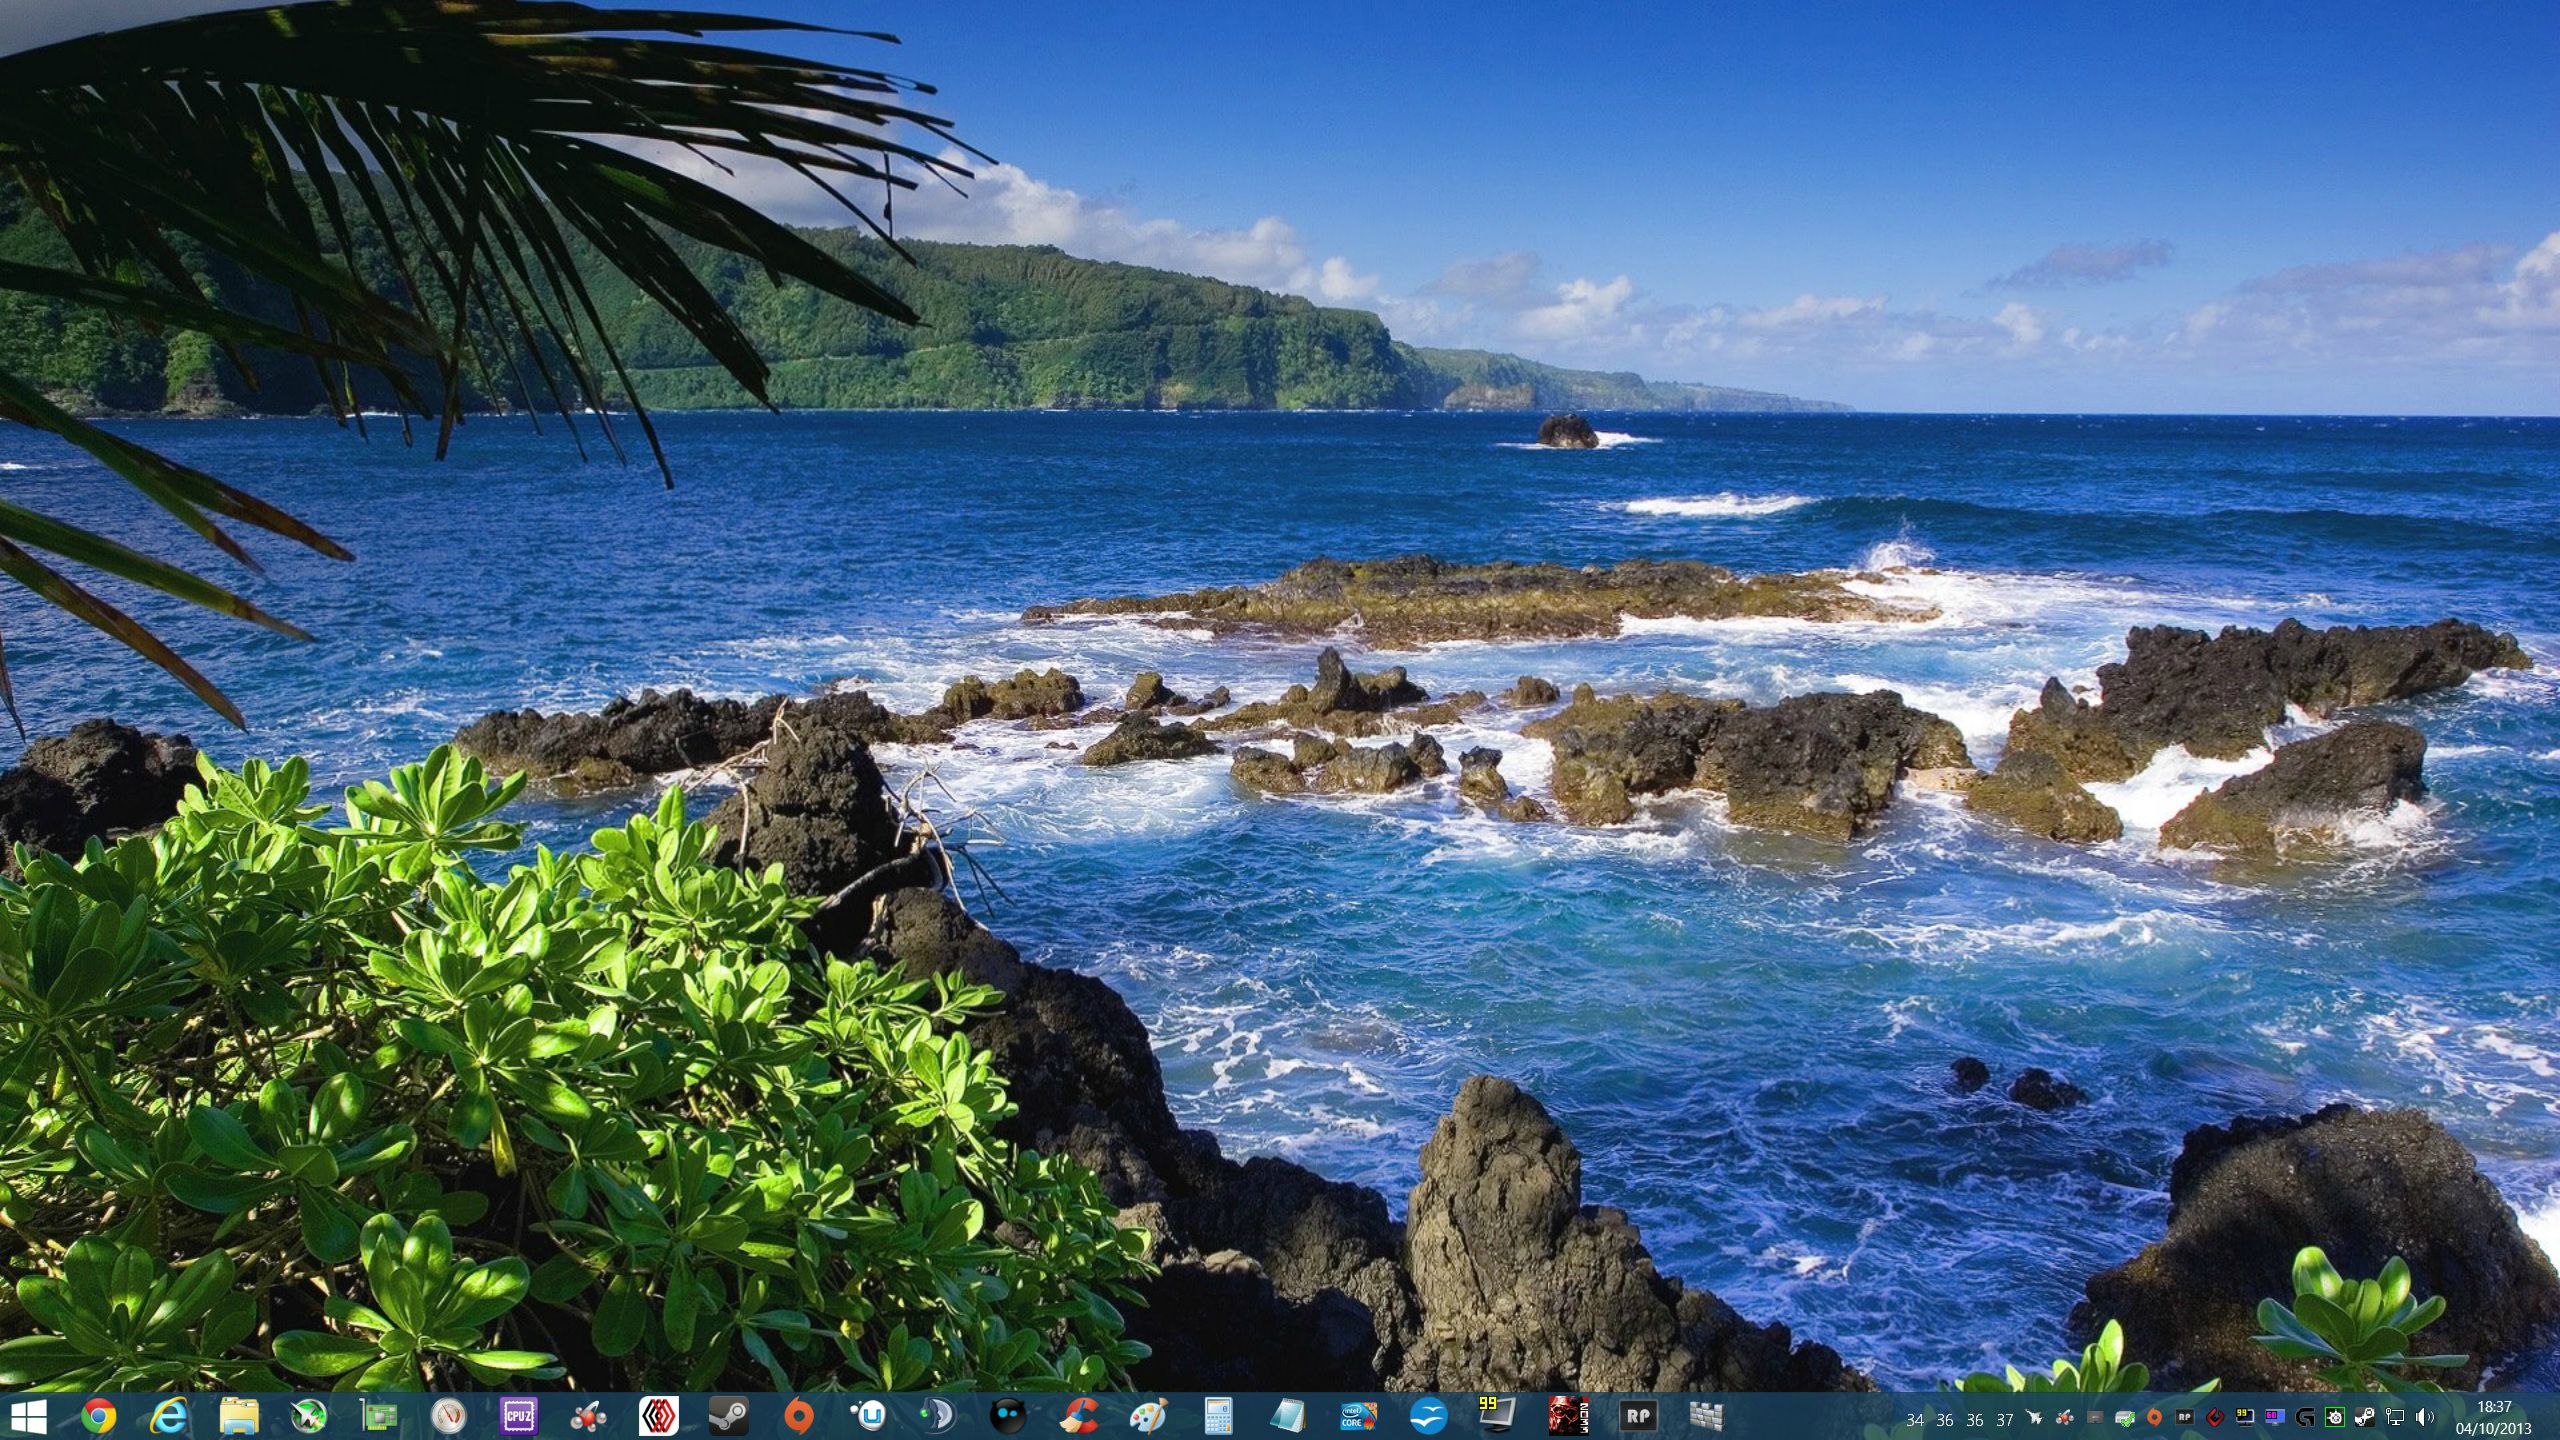
Task: Open TeamSpeak from the taskbar
Action: [x=938, y=1416]
